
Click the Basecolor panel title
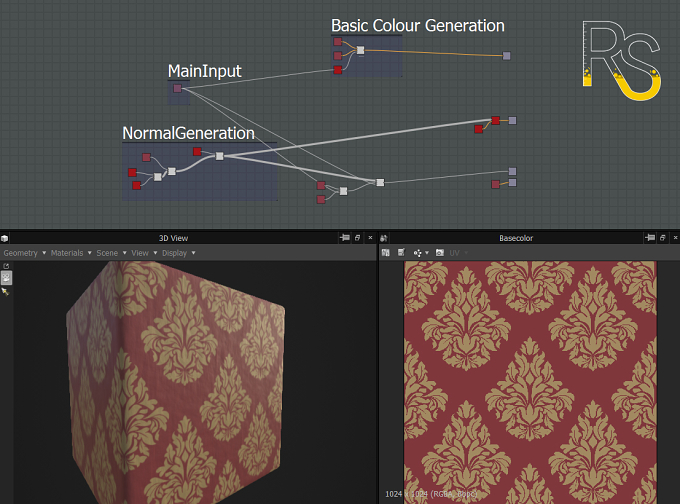516,238
